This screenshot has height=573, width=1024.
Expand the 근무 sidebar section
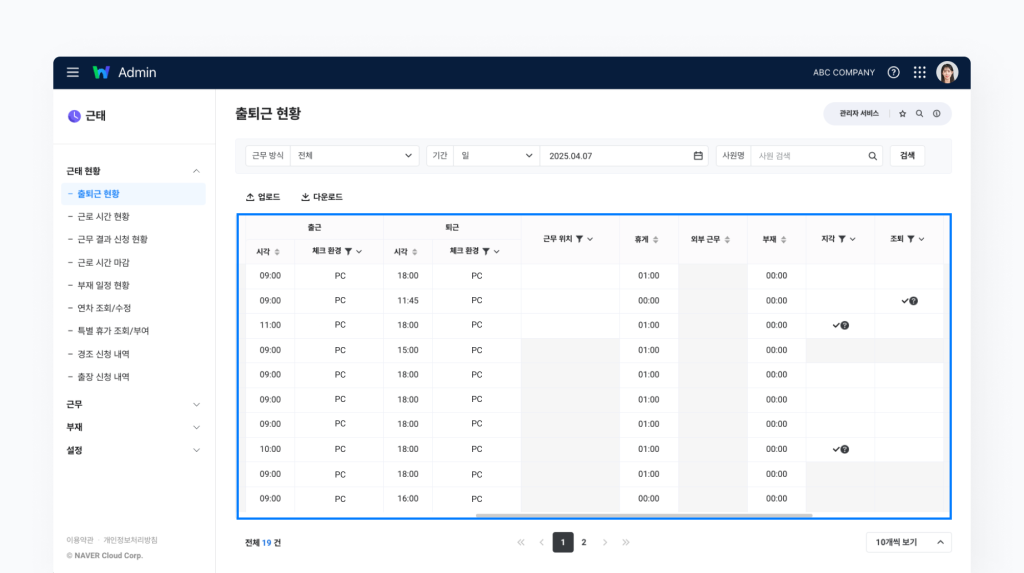pos(196,404)
